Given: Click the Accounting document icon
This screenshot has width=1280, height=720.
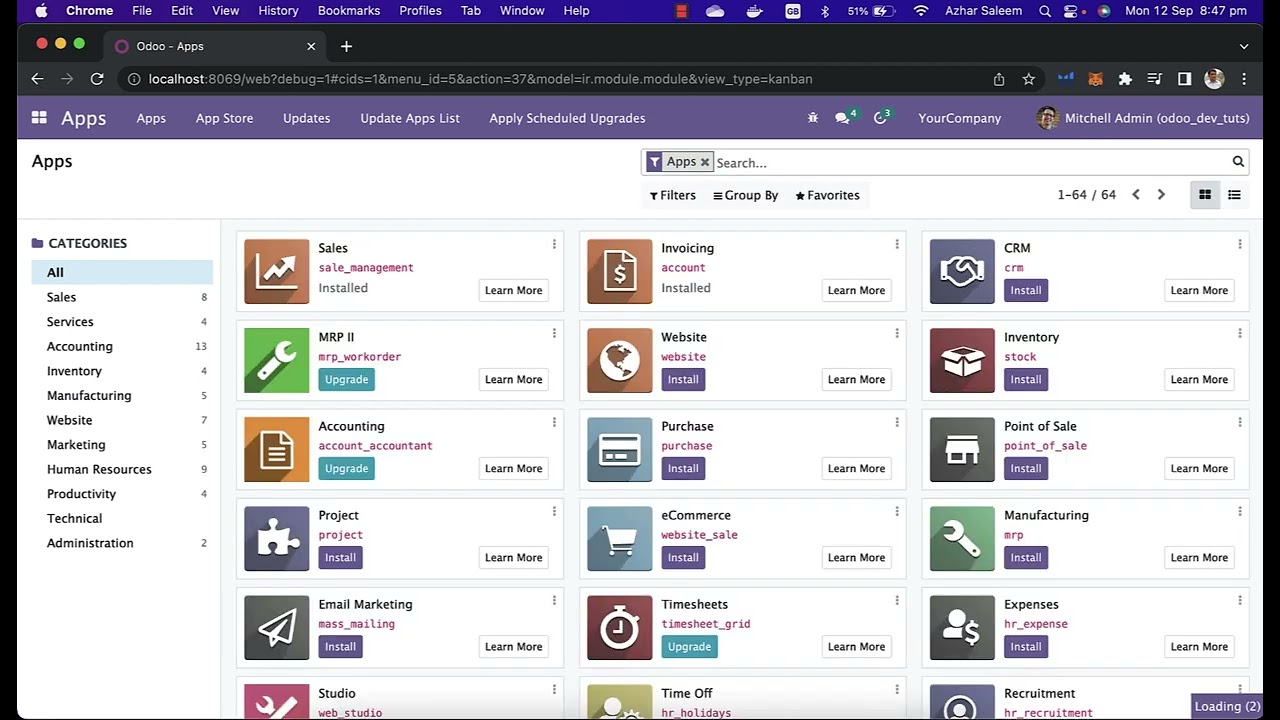Looking at the screenshot, I should pyautogui.click(x=276, y=450).
